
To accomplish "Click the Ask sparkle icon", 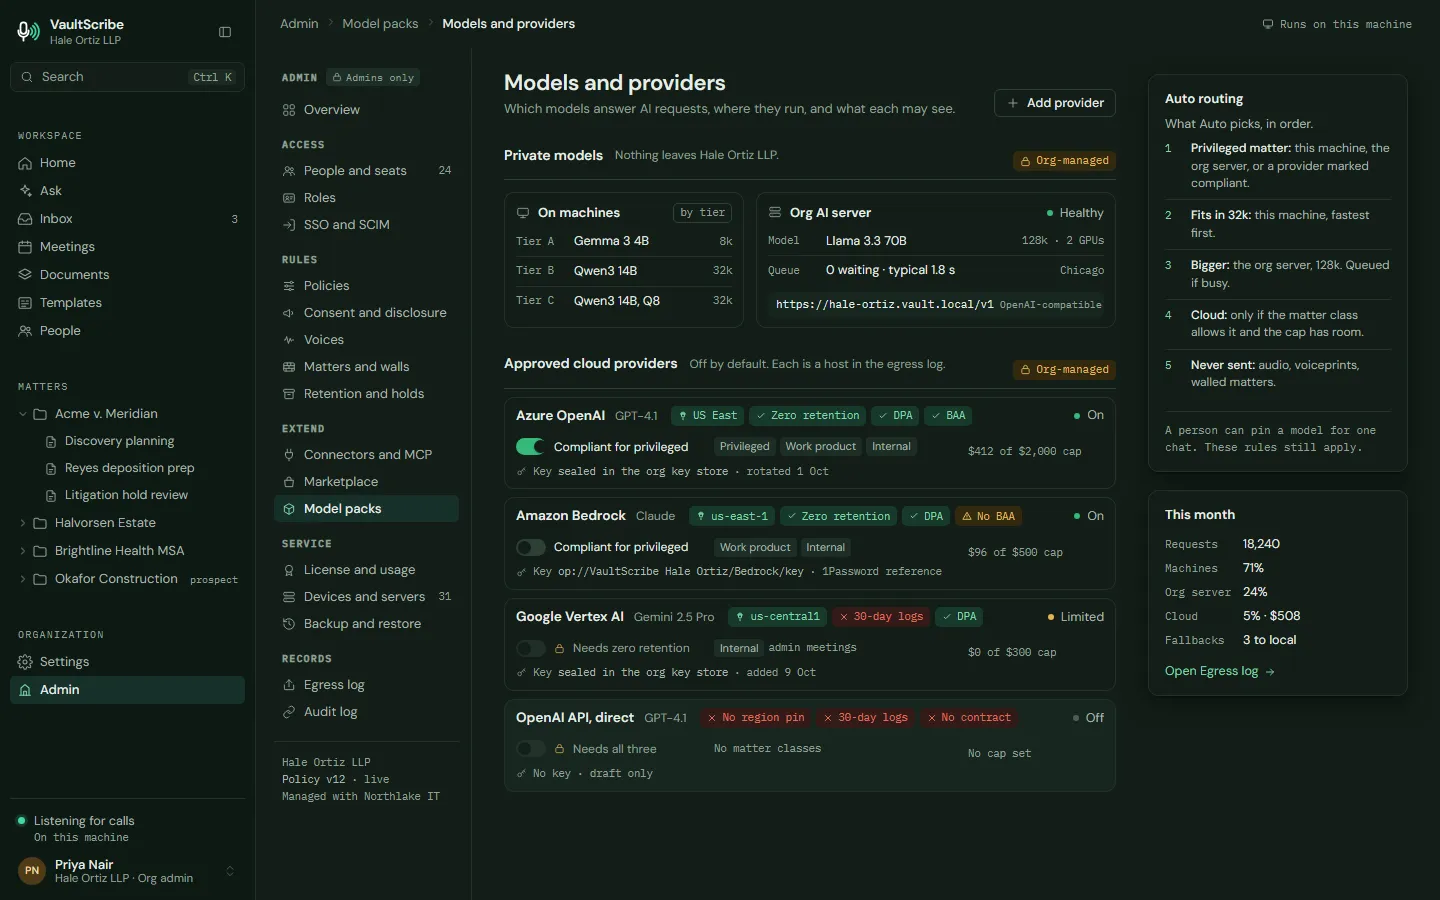I will (x=25, y=191).
